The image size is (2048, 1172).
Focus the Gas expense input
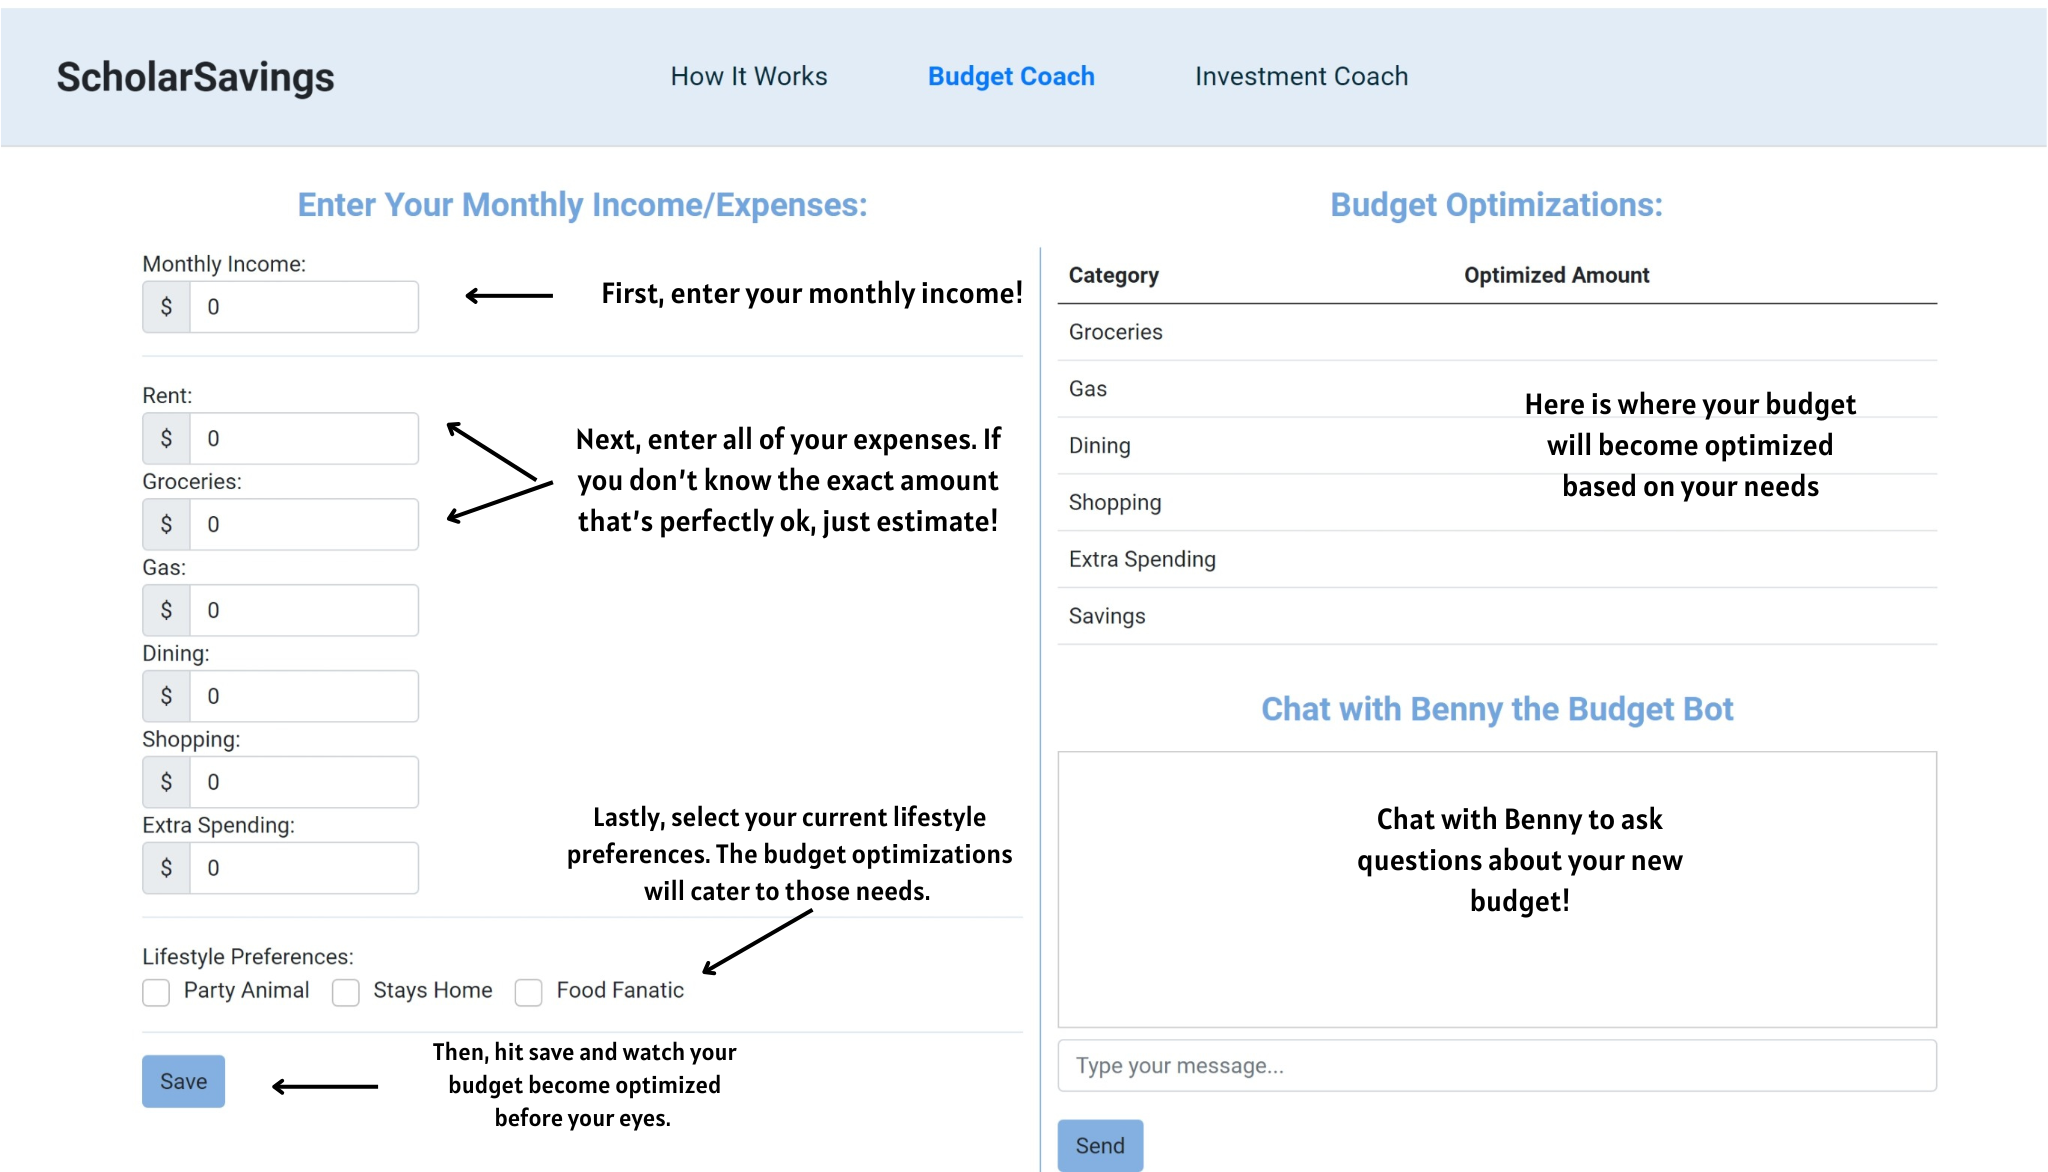303,610
